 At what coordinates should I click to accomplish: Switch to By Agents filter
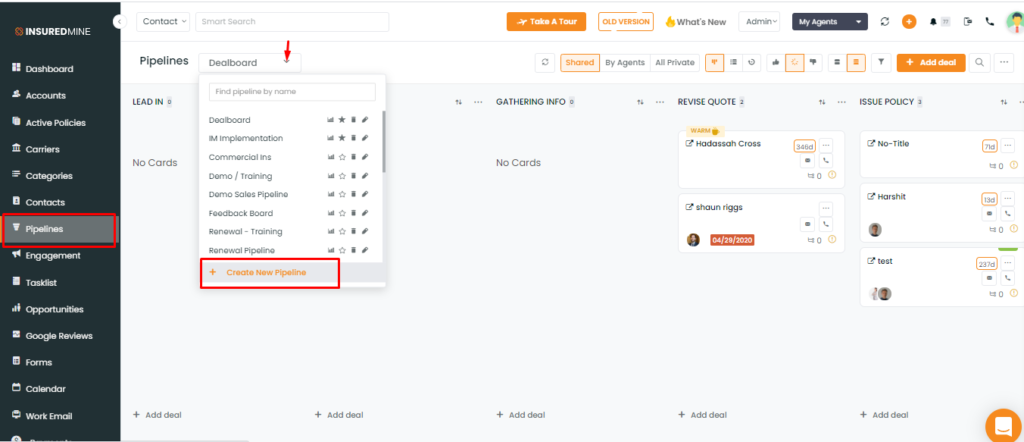(x=625, y=63)
